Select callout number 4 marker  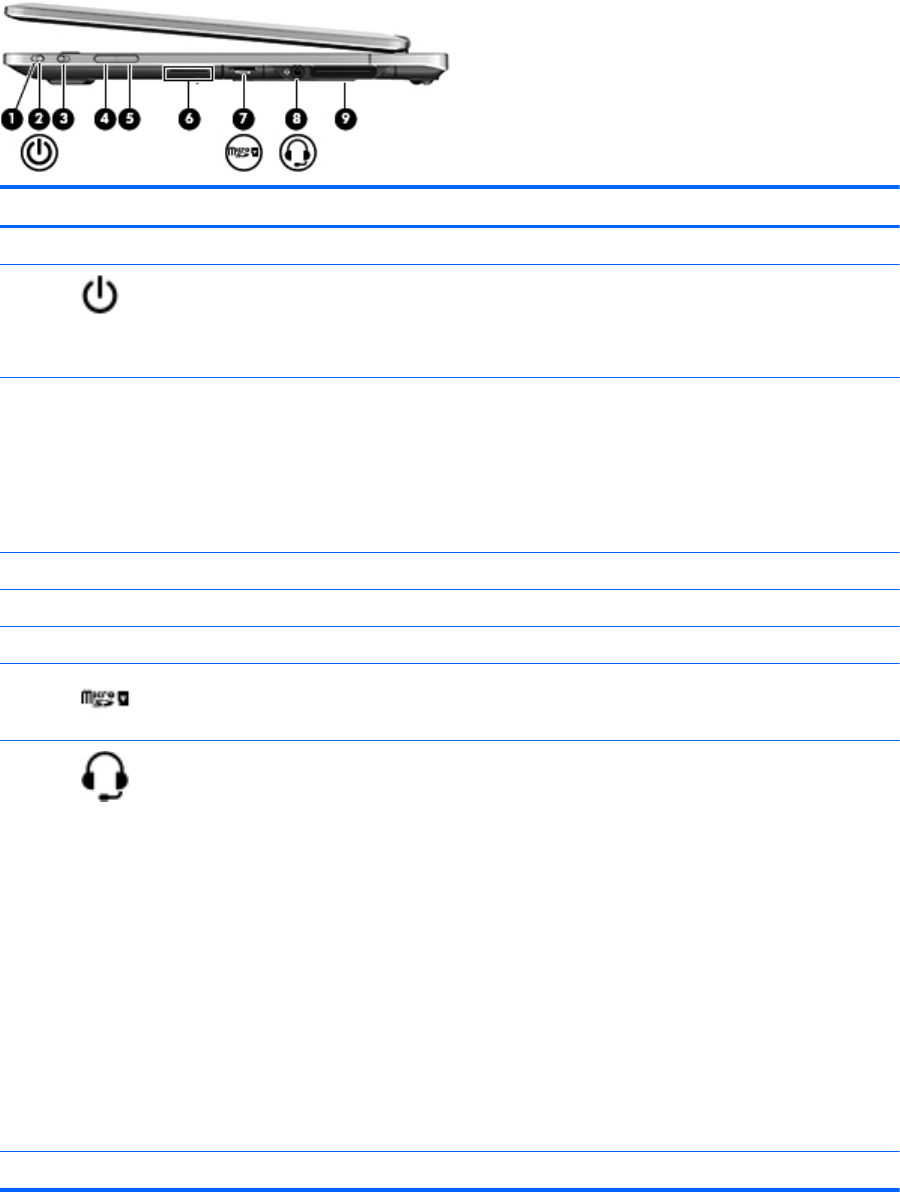(x=105, y=119)
